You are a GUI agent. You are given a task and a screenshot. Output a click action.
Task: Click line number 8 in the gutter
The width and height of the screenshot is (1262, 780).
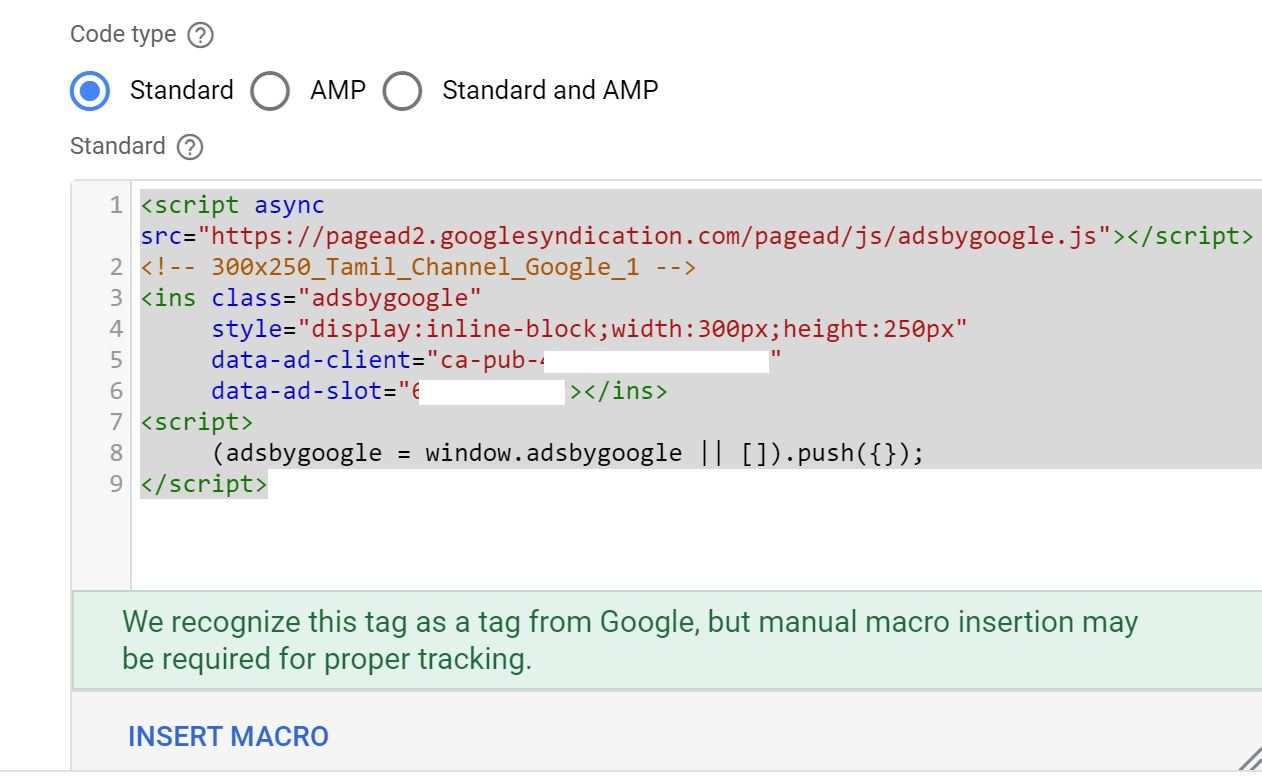pos(116,453)
